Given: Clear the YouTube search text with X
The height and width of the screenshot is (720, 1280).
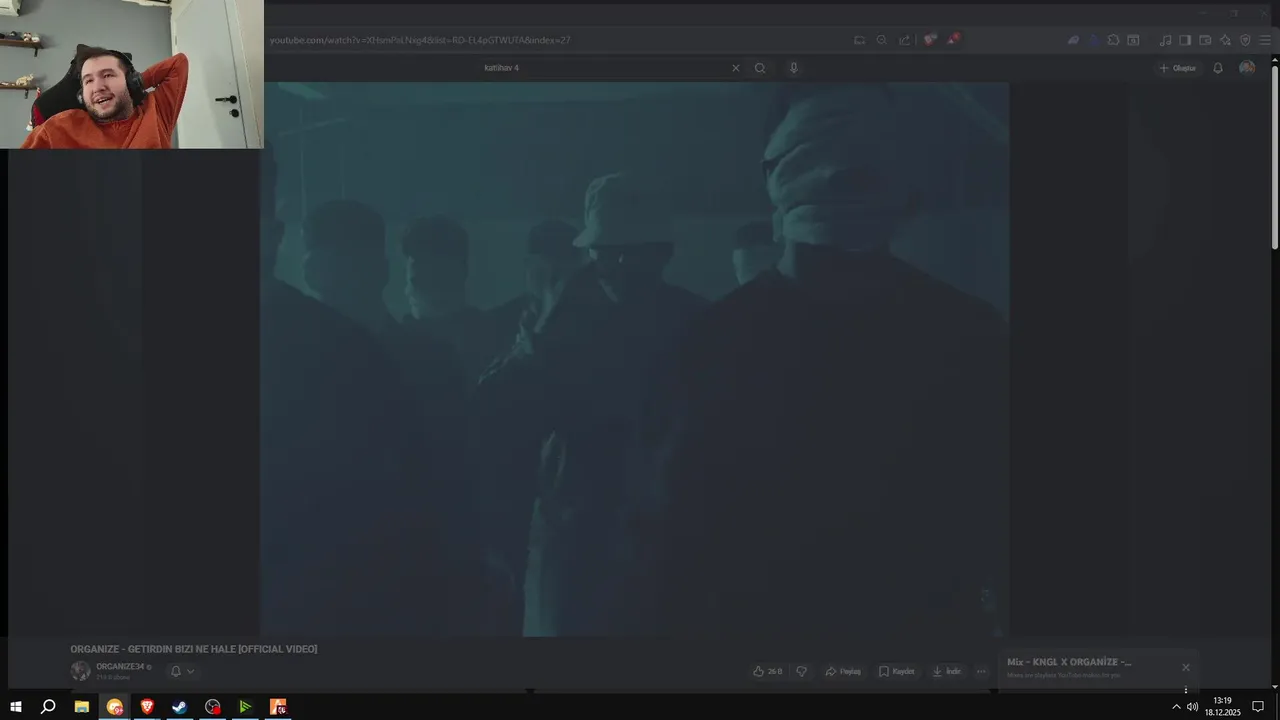Looking at the screenshot, I should pos(736,68).
